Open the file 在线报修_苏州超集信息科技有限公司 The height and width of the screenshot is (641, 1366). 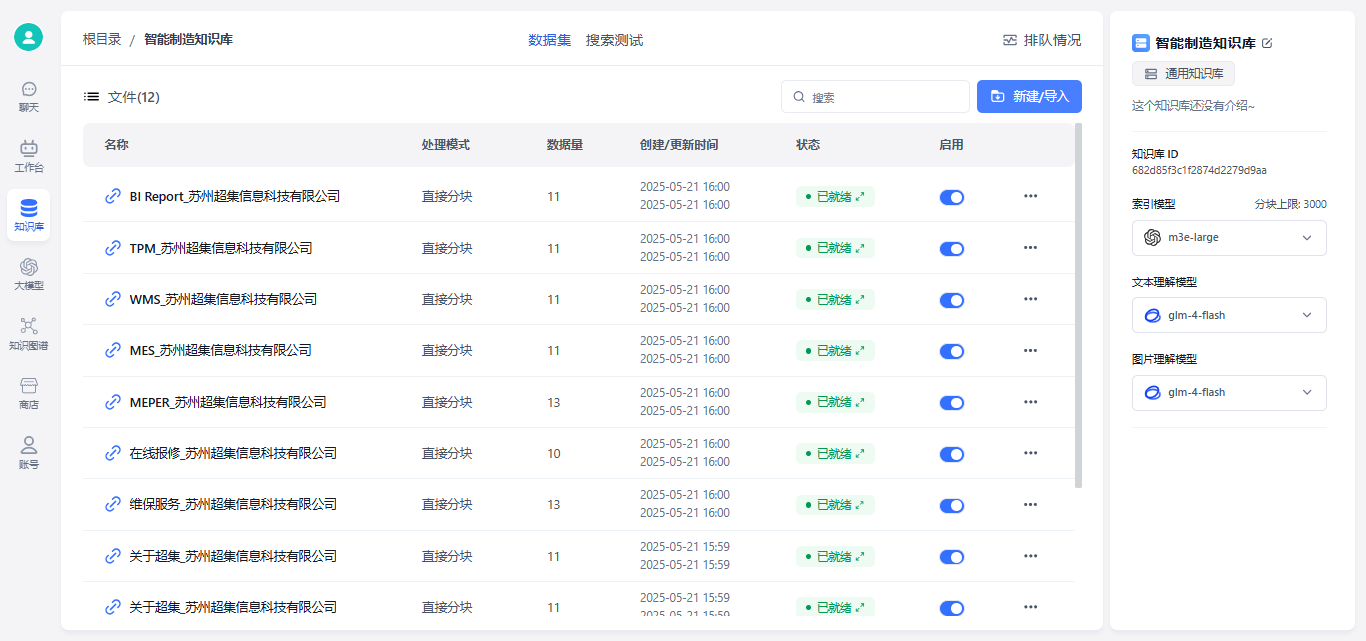click(x=233, y=453)
